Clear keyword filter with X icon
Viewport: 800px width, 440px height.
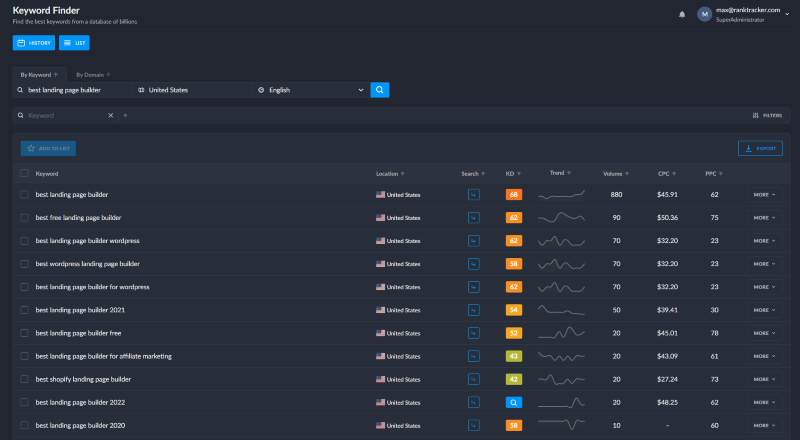pyautogui.click(x=111, y=115)
